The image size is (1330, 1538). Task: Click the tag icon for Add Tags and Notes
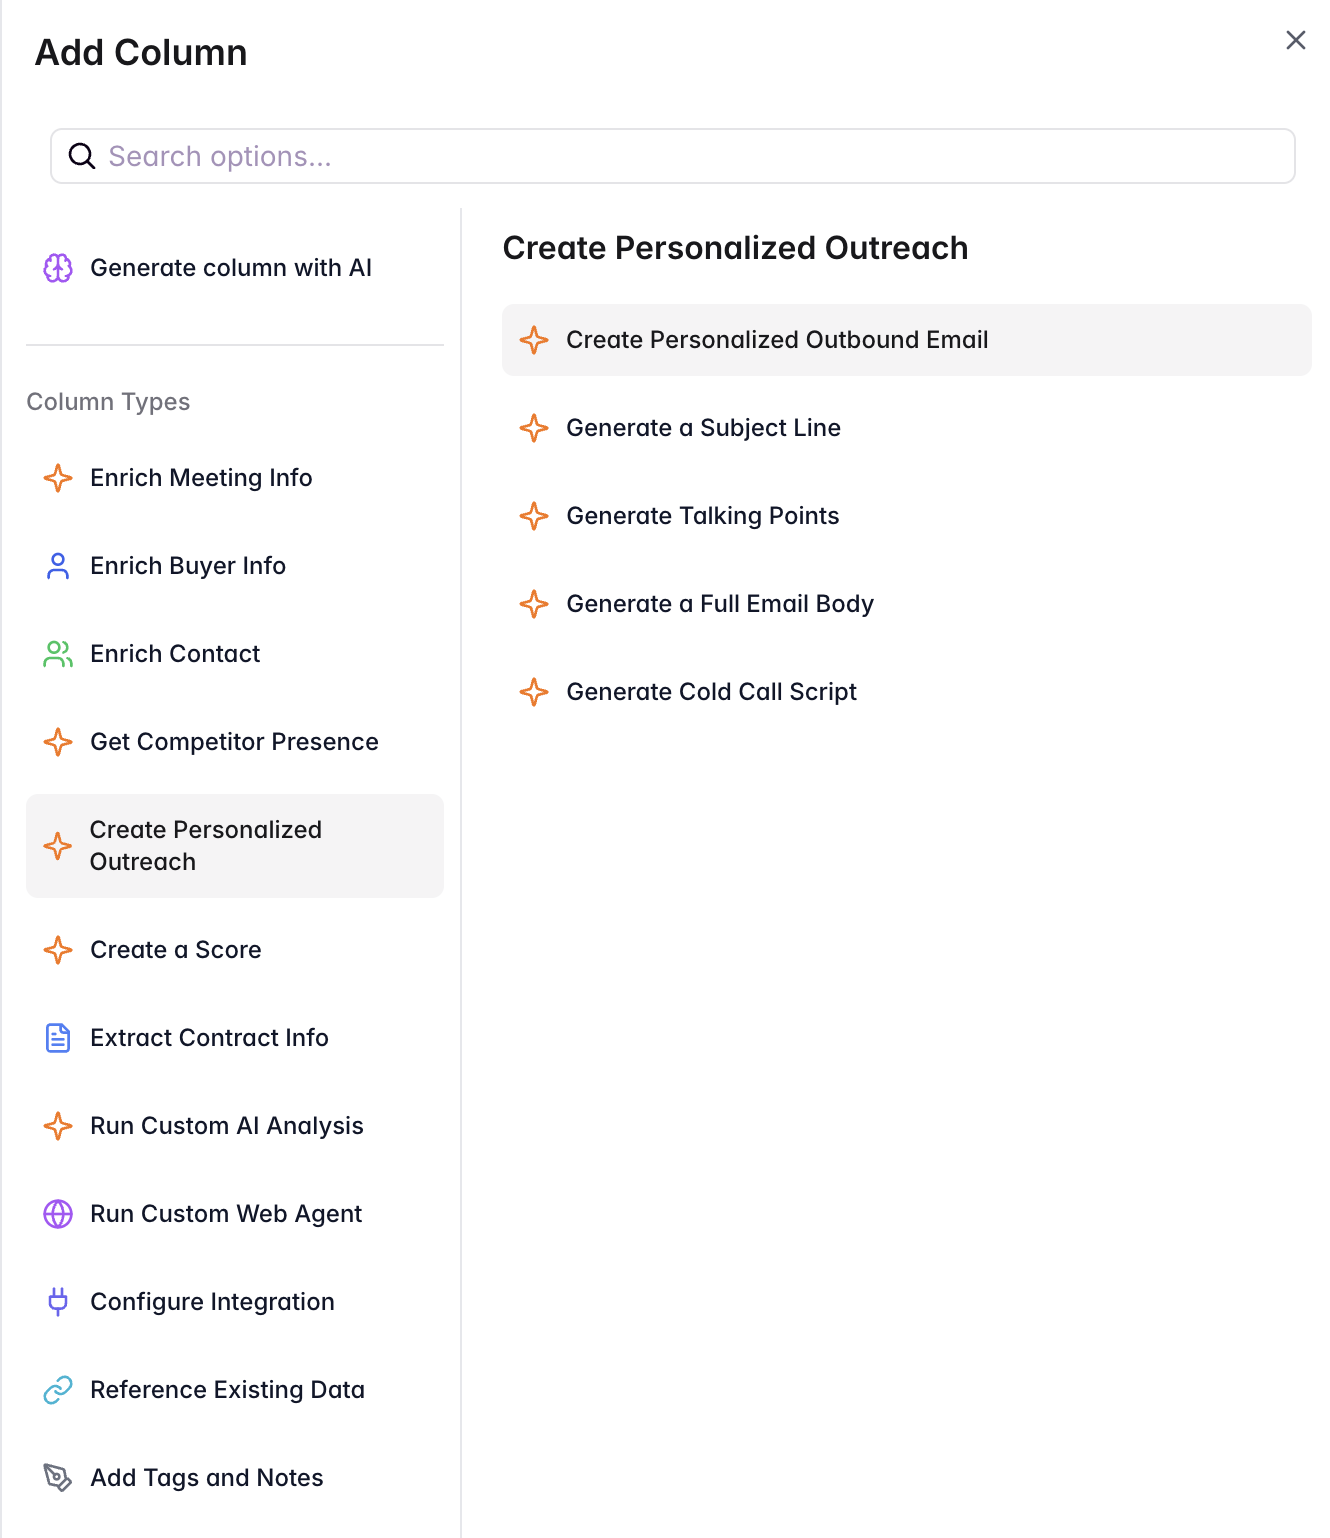coord(58,1478)
